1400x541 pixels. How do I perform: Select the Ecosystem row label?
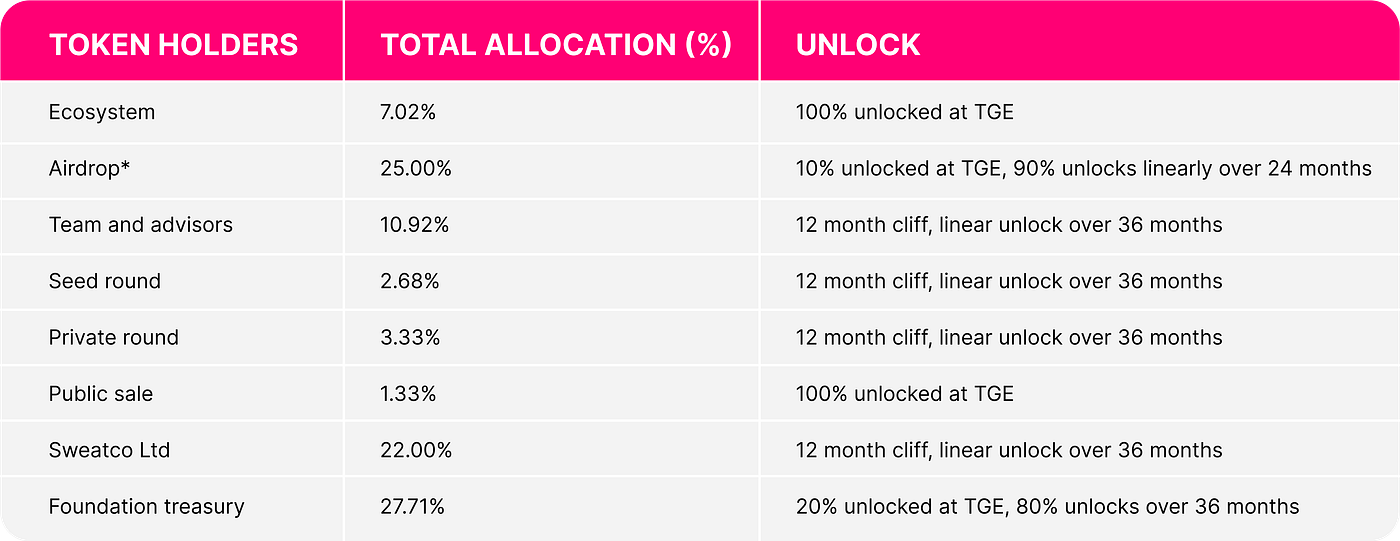102,113
